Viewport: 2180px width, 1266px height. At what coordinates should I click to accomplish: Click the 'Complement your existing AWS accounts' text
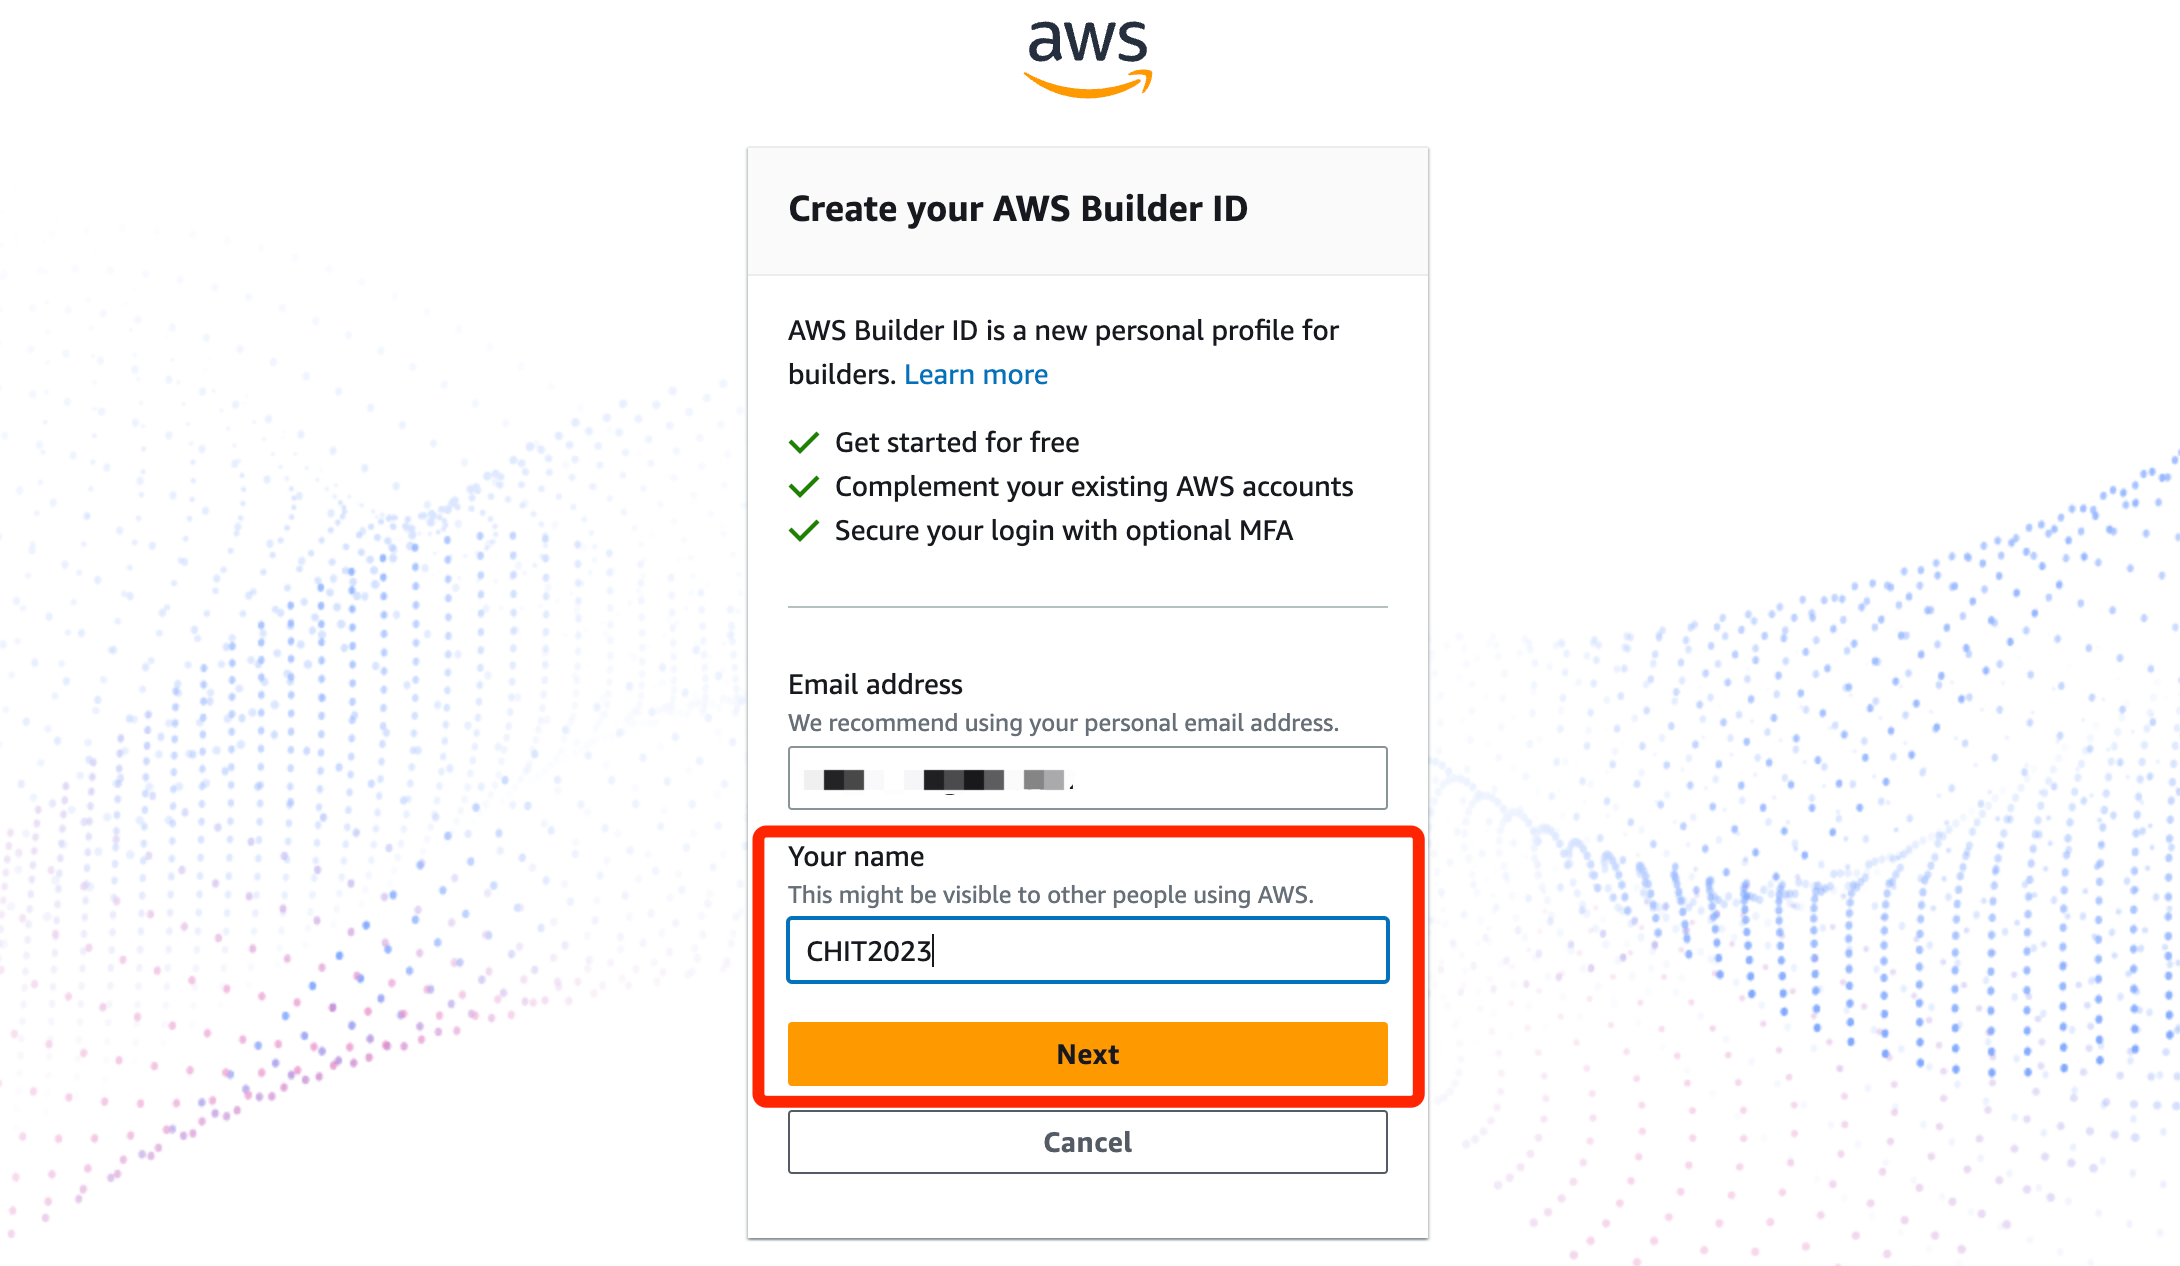(1094, 486)
